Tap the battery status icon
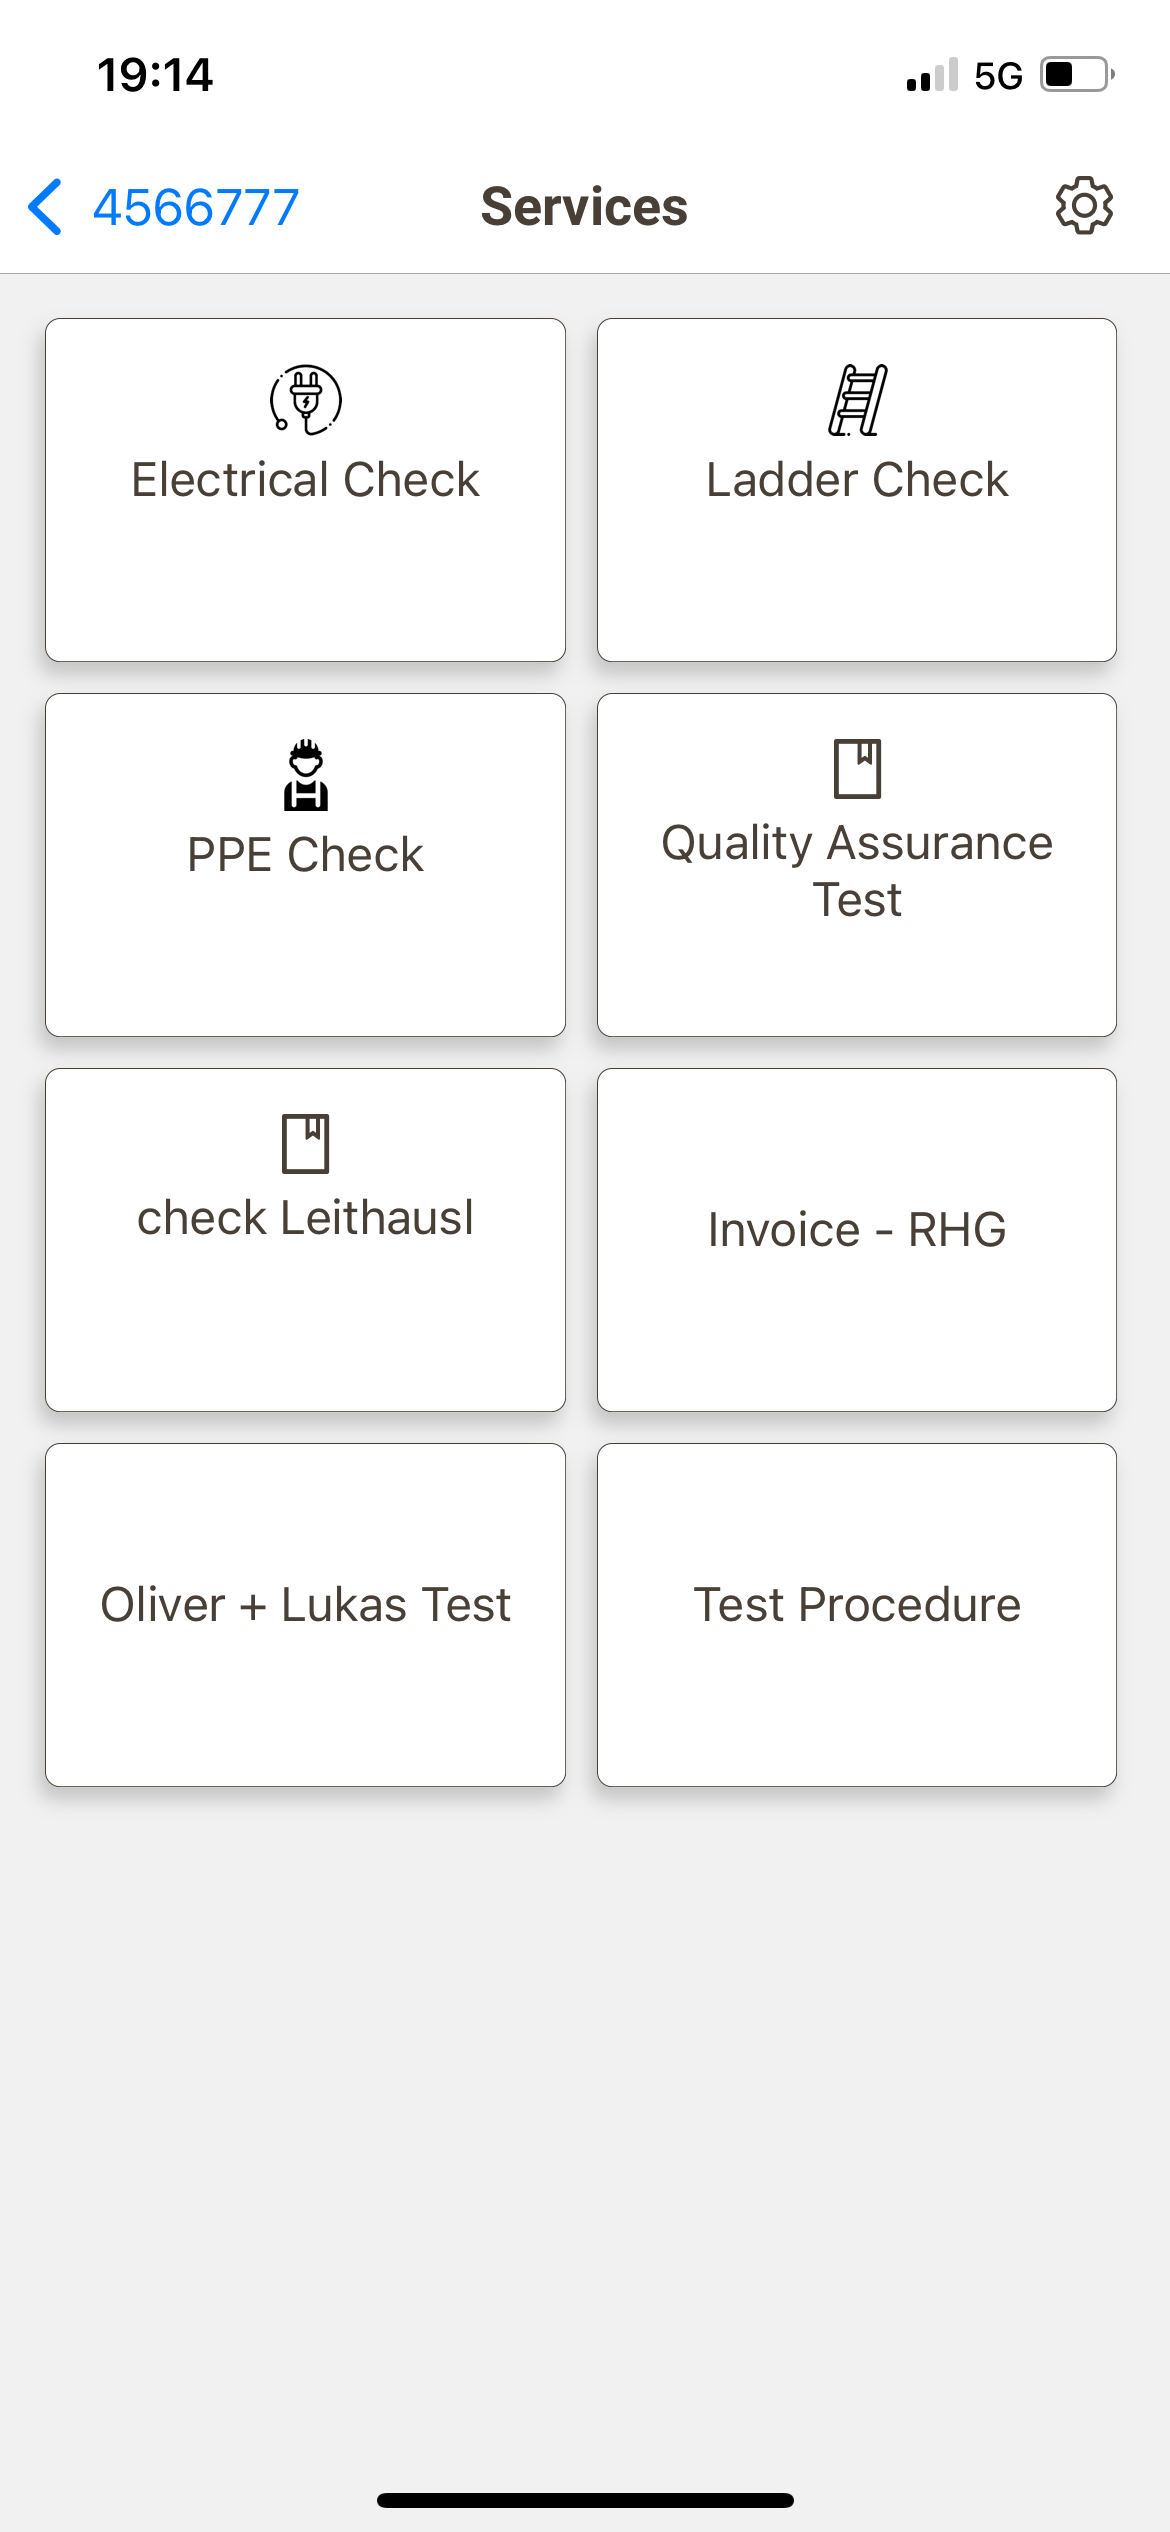This screenshot has width=1170, height=2532. click(1076, 75)
